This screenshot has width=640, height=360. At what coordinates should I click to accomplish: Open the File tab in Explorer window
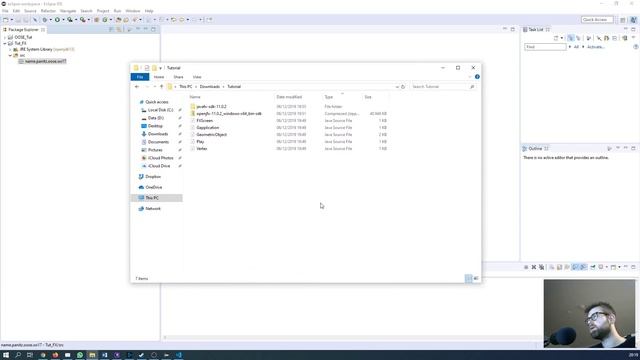[140, 77]
